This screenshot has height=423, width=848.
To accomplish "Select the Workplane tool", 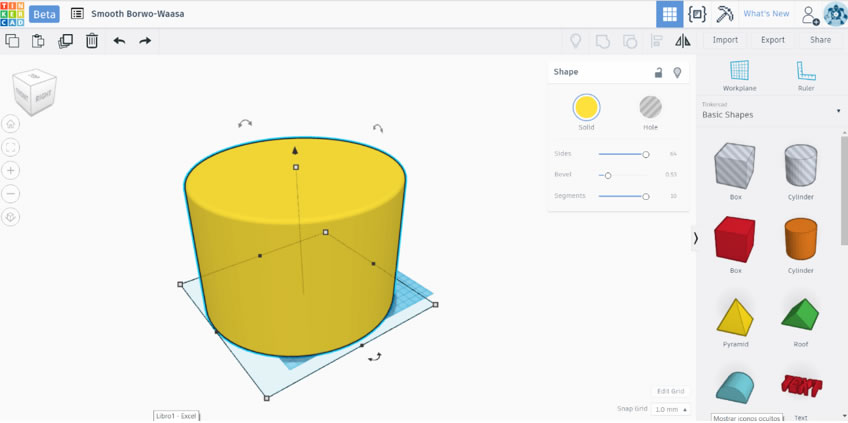I will pyautogui.click(x=739, y=76).
